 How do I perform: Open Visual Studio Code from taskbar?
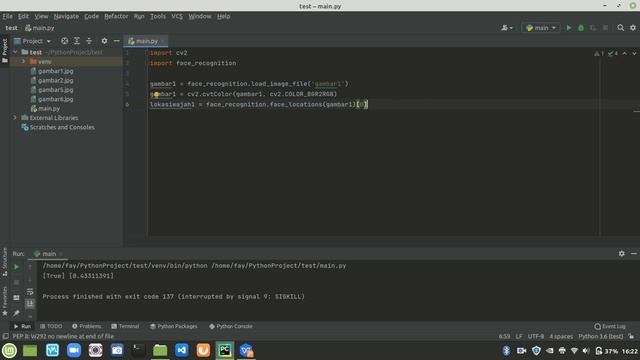[x=182, y=350]
